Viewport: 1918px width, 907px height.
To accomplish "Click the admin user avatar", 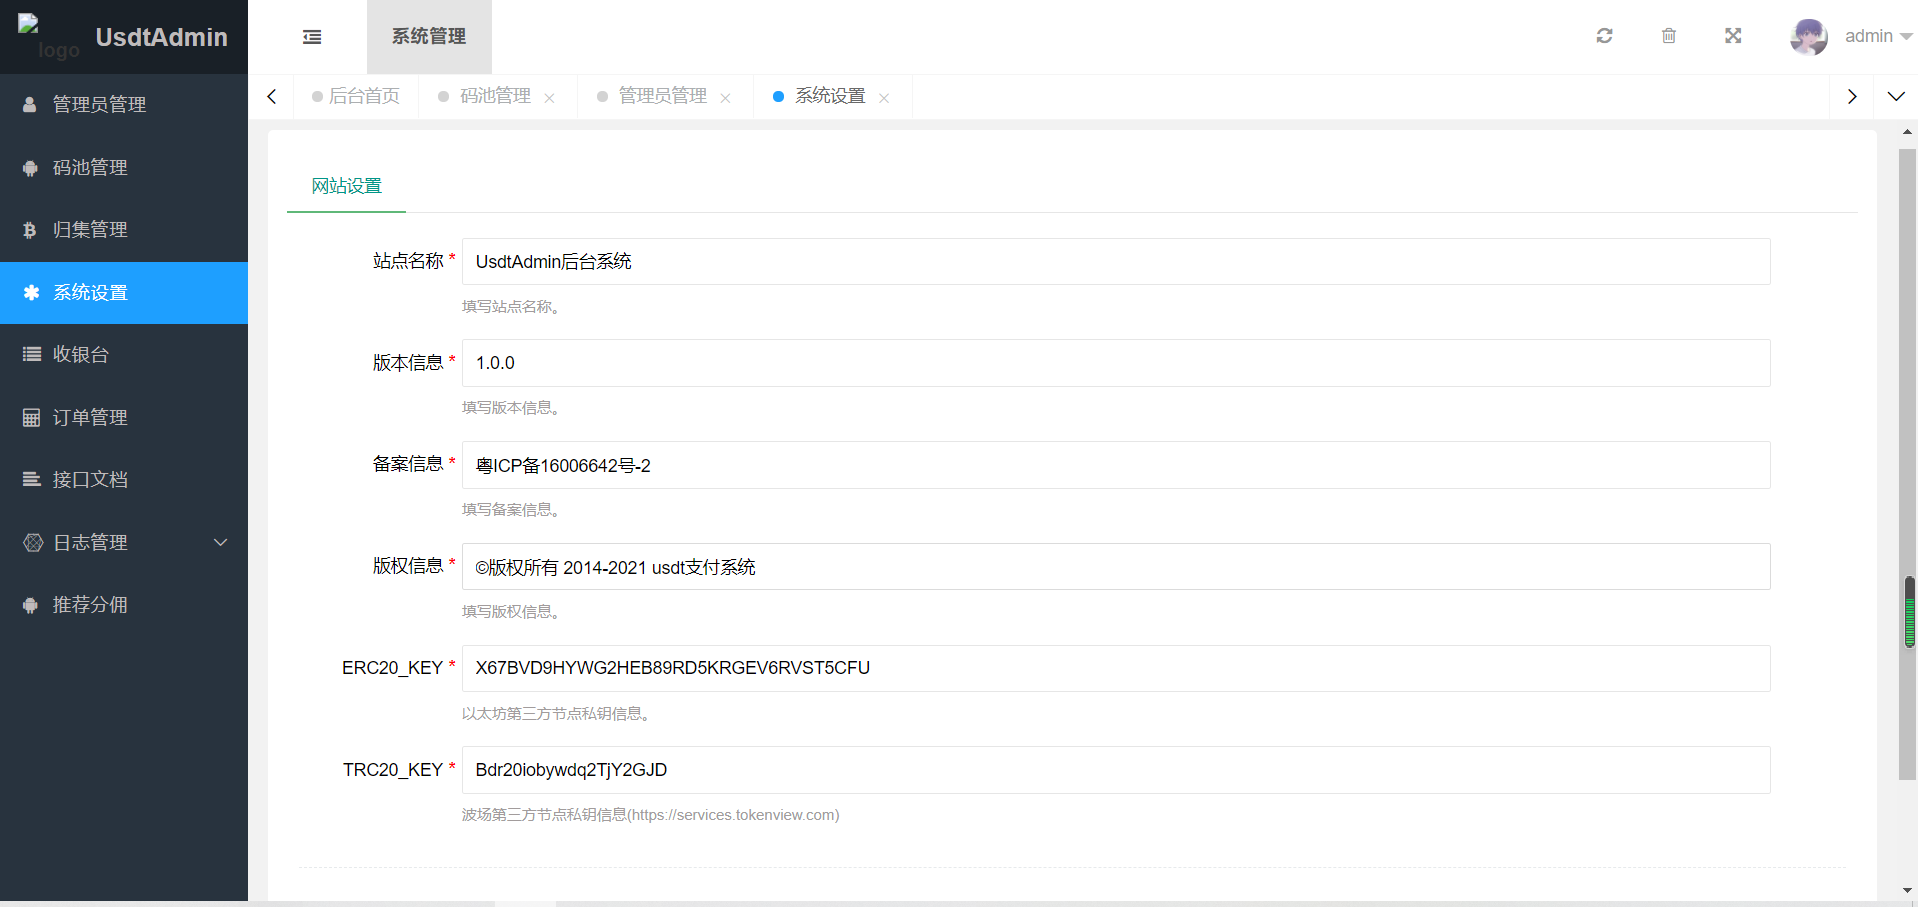I will coord(1808,37).
